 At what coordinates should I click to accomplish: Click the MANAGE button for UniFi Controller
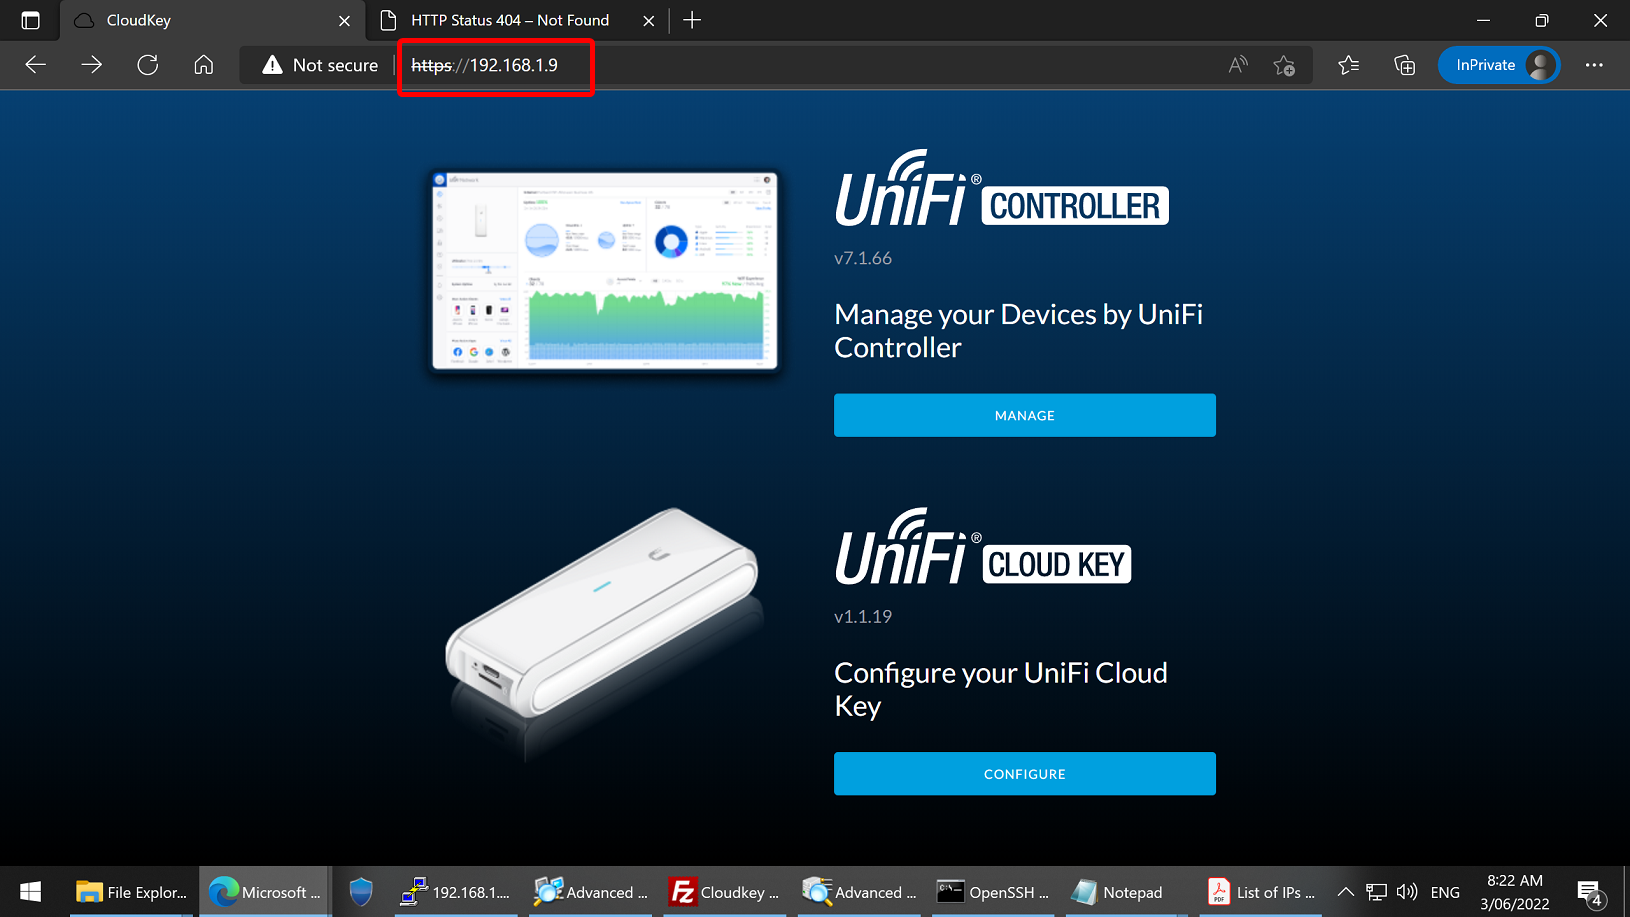[1024, 415]
